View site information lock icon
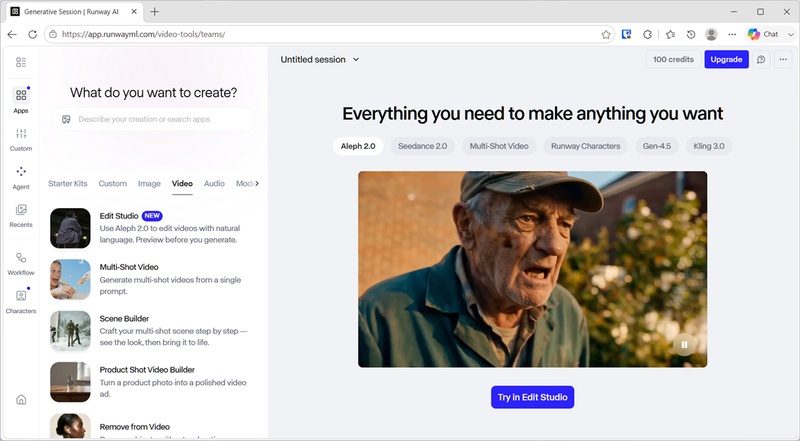 53,34
